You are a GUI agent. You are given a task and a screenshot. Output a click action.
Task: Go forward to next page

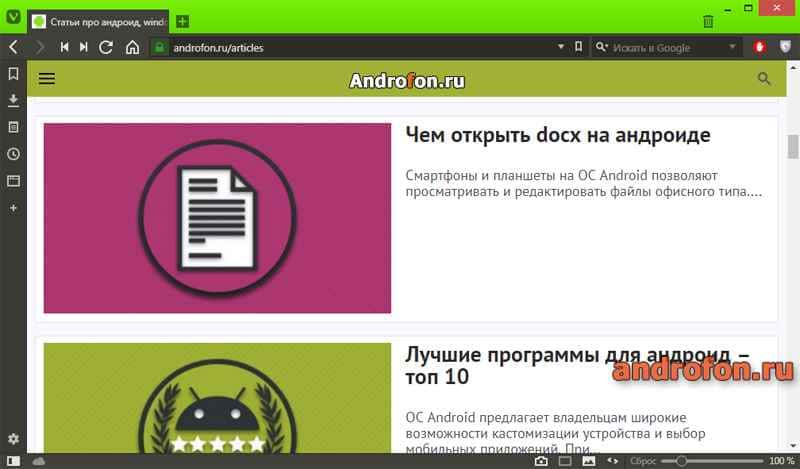[40, 47]
